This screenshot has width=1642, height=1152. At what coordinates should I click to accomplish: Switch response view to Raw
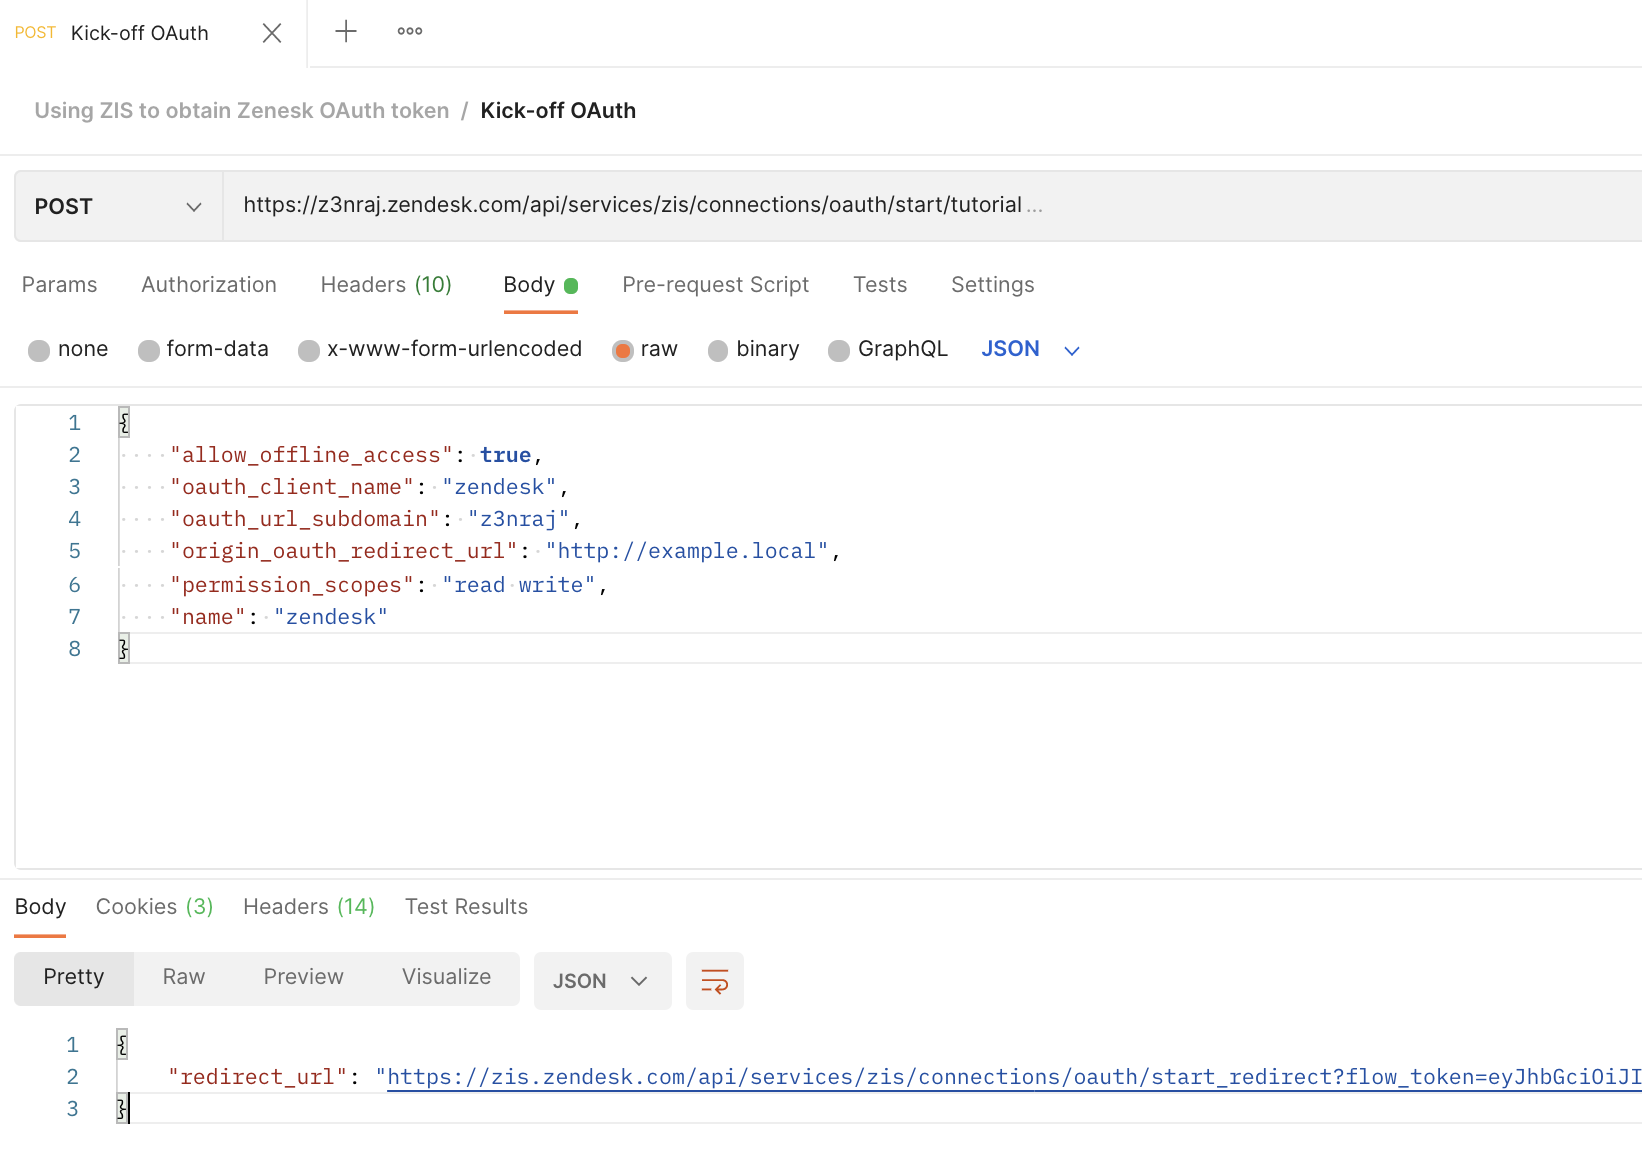click(184, 977)
